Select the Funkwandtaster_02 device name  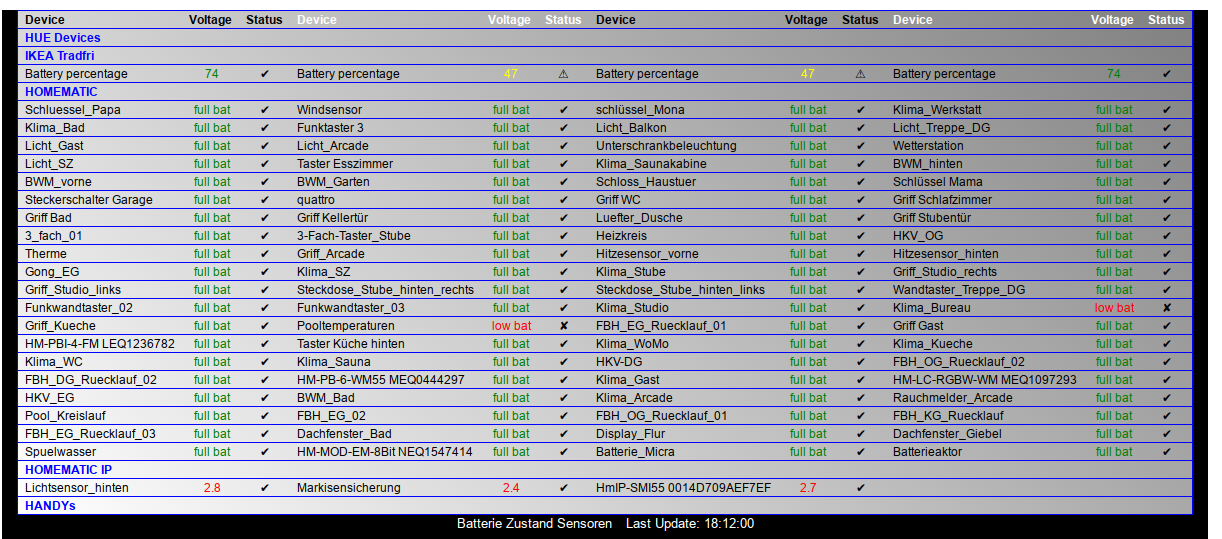79,308
